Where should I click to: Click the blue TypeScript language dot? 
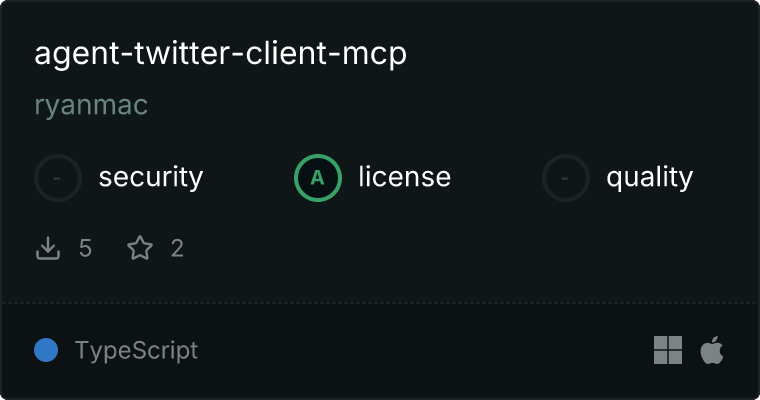[x=46, y=350]
